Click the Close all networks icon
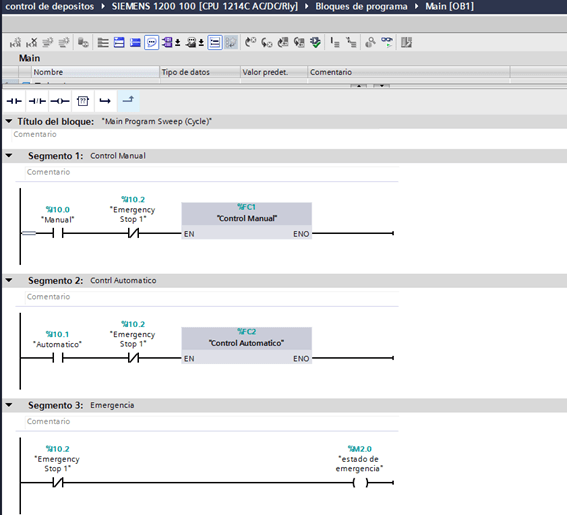 point(119,43)
